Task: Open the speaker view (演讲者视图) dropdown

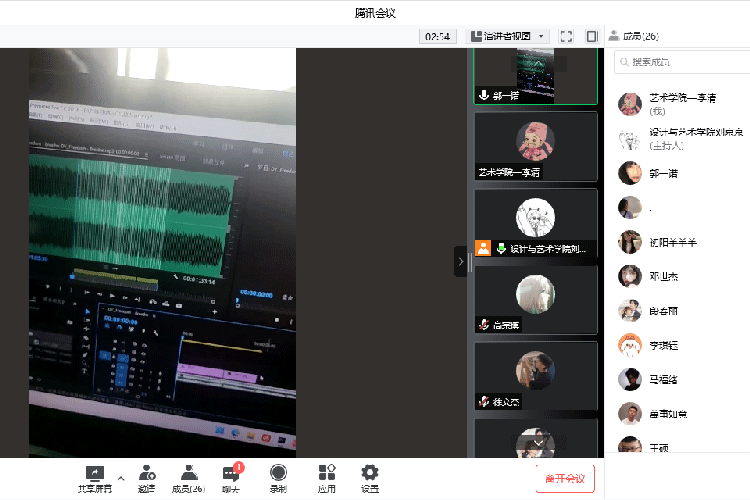Action: click(509, 36)
